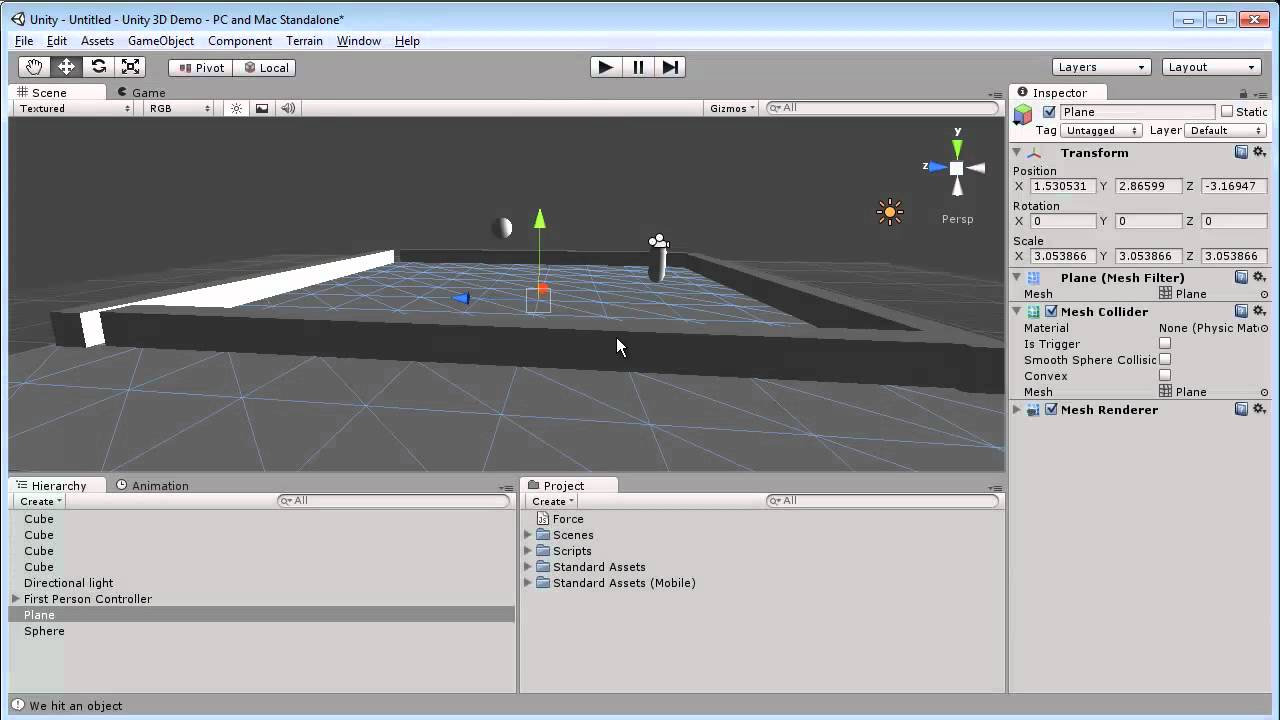Image resolution: width=1280 pixels, height=720 pixels.
Task: Open Hierarchy Create button
Action: coord(40,501)
